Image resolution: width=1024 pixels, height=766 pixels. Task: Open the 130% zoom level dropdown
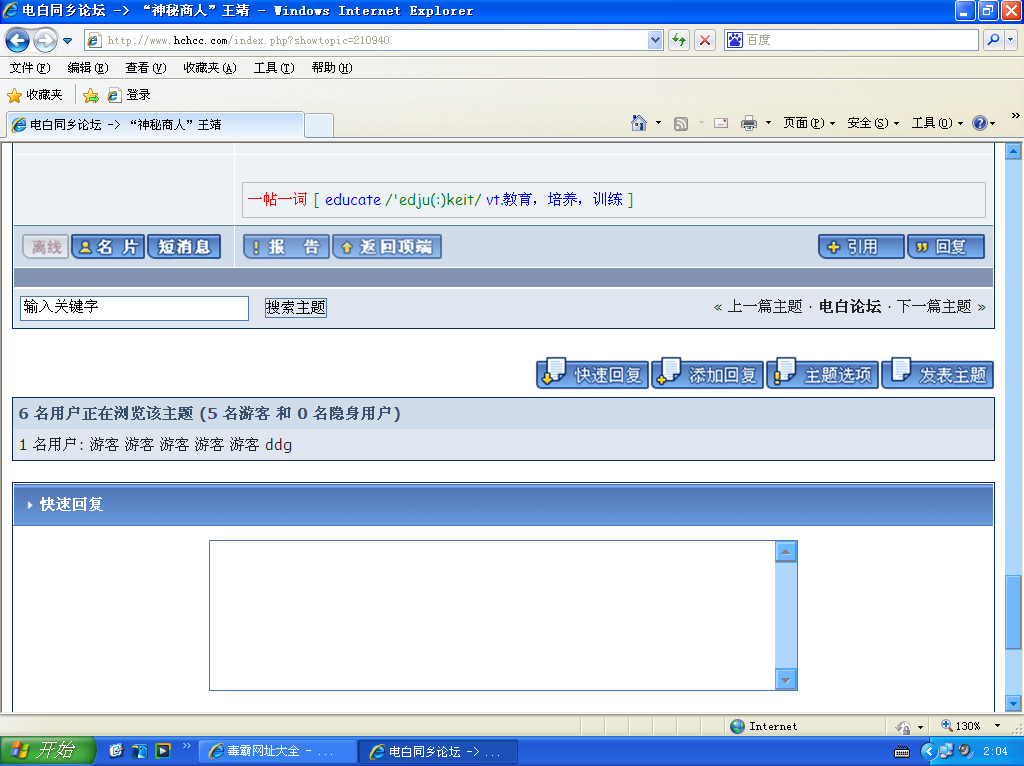click(x=996, y=726)
